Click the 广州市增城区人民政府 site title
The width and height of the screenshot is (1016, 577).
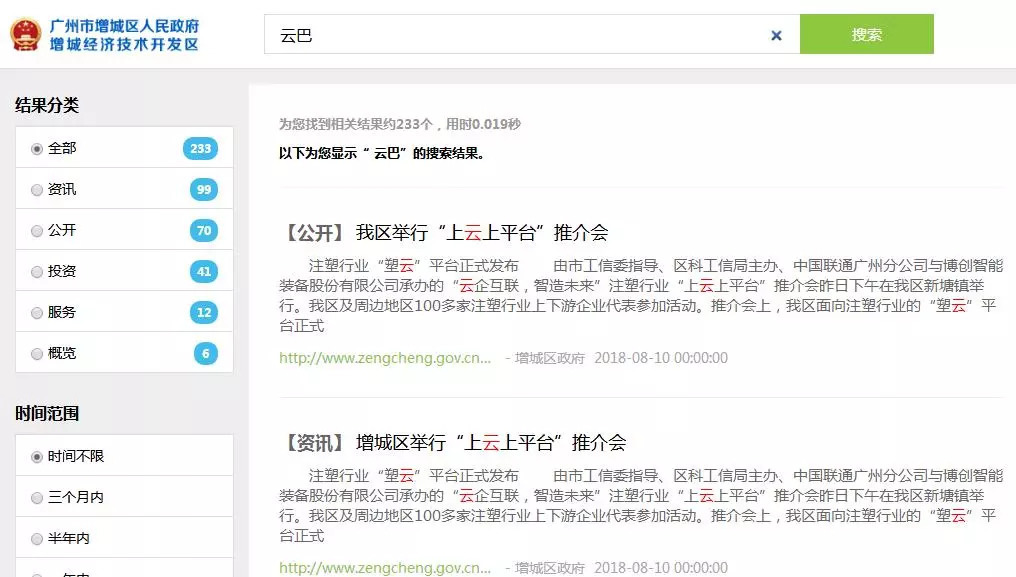pyautogui.click(x=124, y=26)
